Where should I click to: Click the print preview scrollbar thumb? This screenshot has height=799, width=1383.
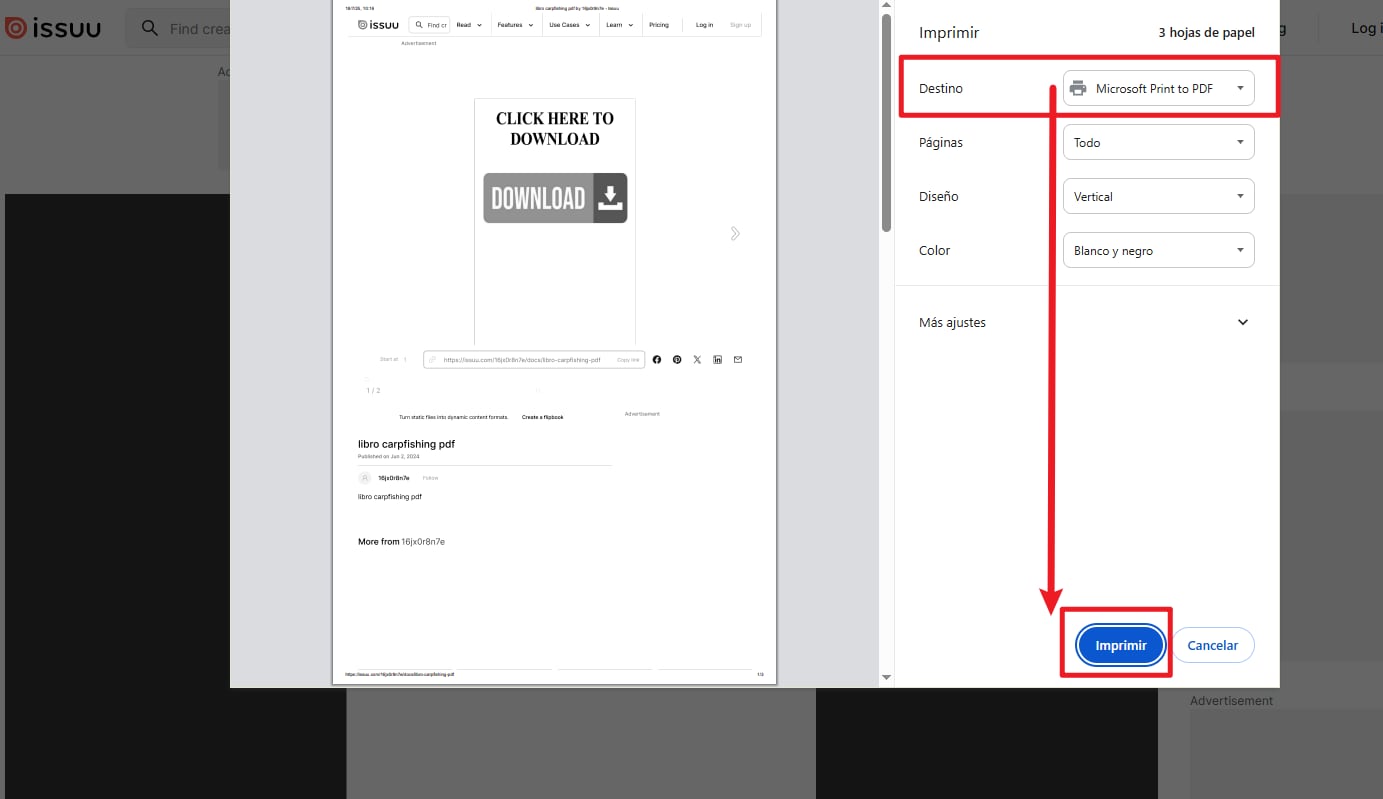tap(886, 123)
